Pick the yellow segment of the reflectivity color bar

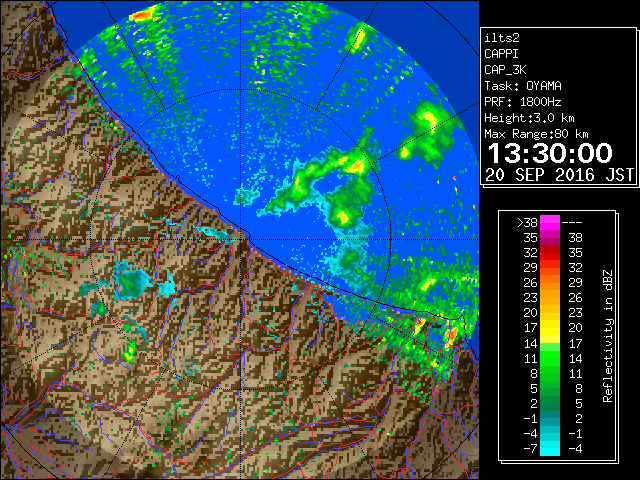click(x=550, y=327)
